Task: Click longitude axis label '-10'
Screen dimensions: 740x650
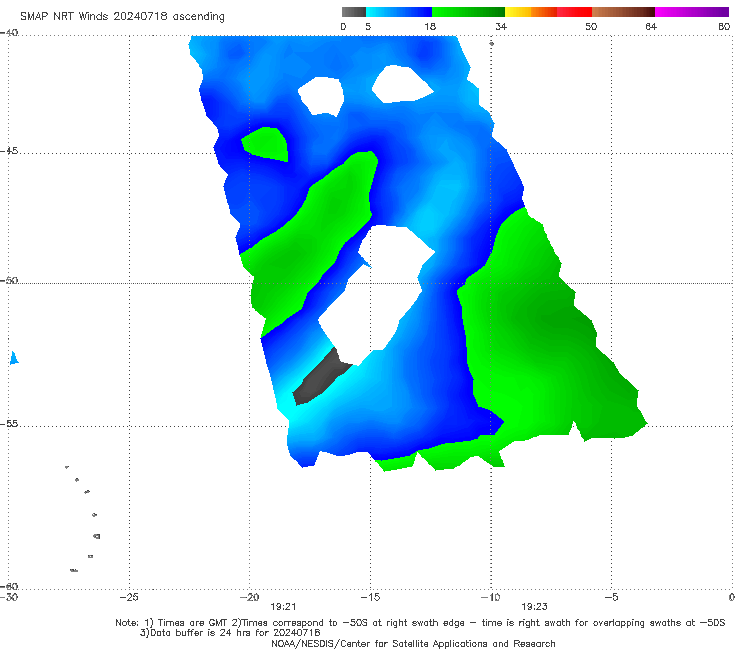Action: (490, 597)
